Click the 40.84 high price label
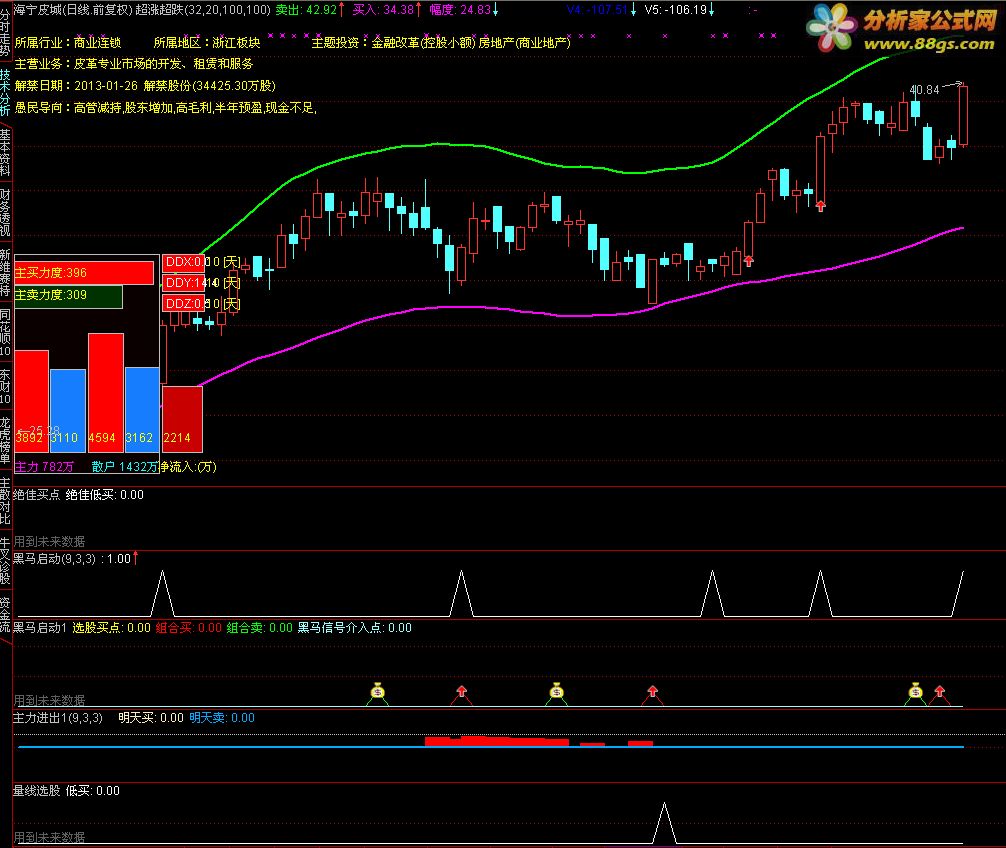 925,90
